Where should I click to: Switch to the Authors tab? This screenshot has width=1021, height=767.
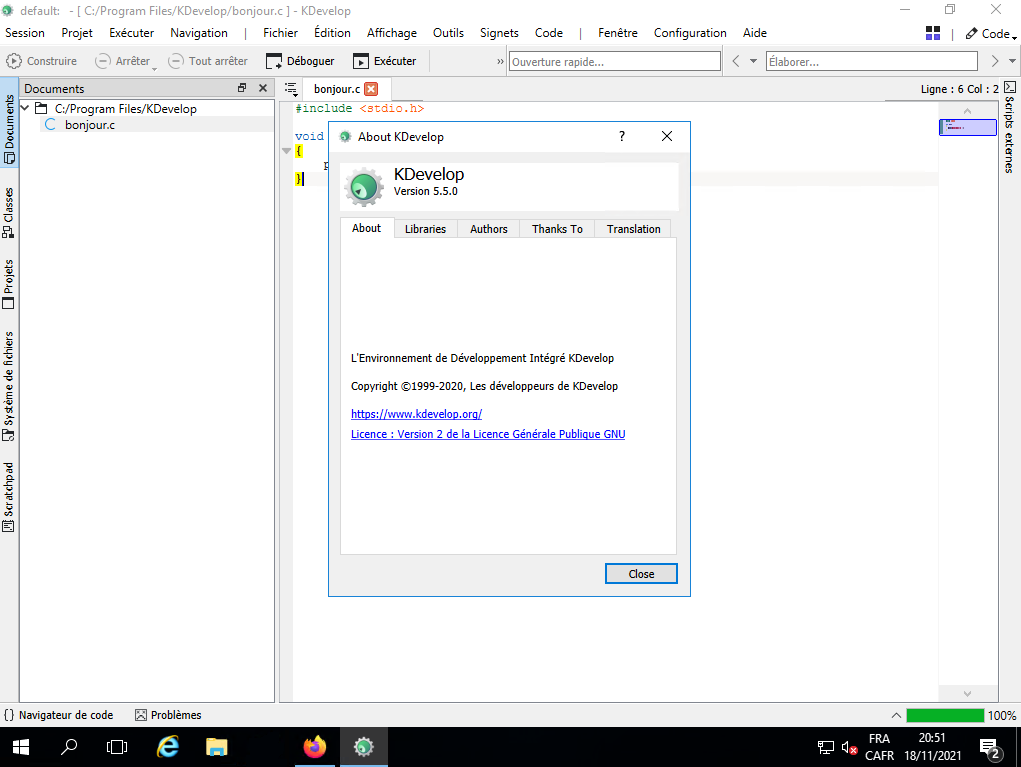coord(488,229)
